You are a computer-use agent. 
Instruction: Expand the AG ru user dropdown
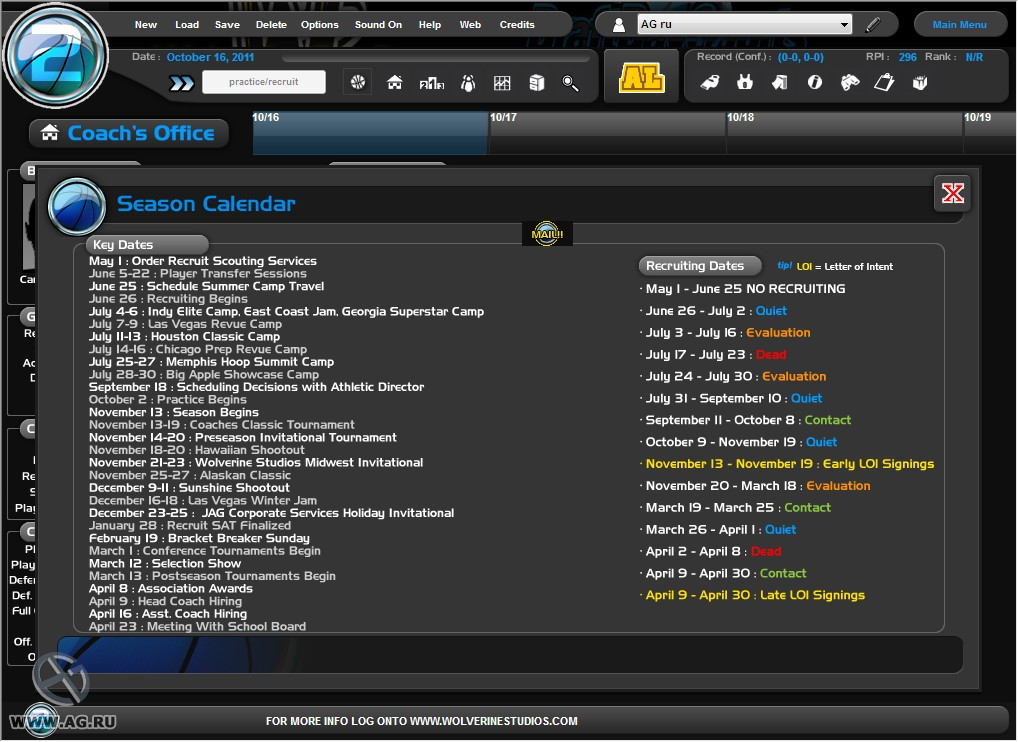click(x=843, y=25)
